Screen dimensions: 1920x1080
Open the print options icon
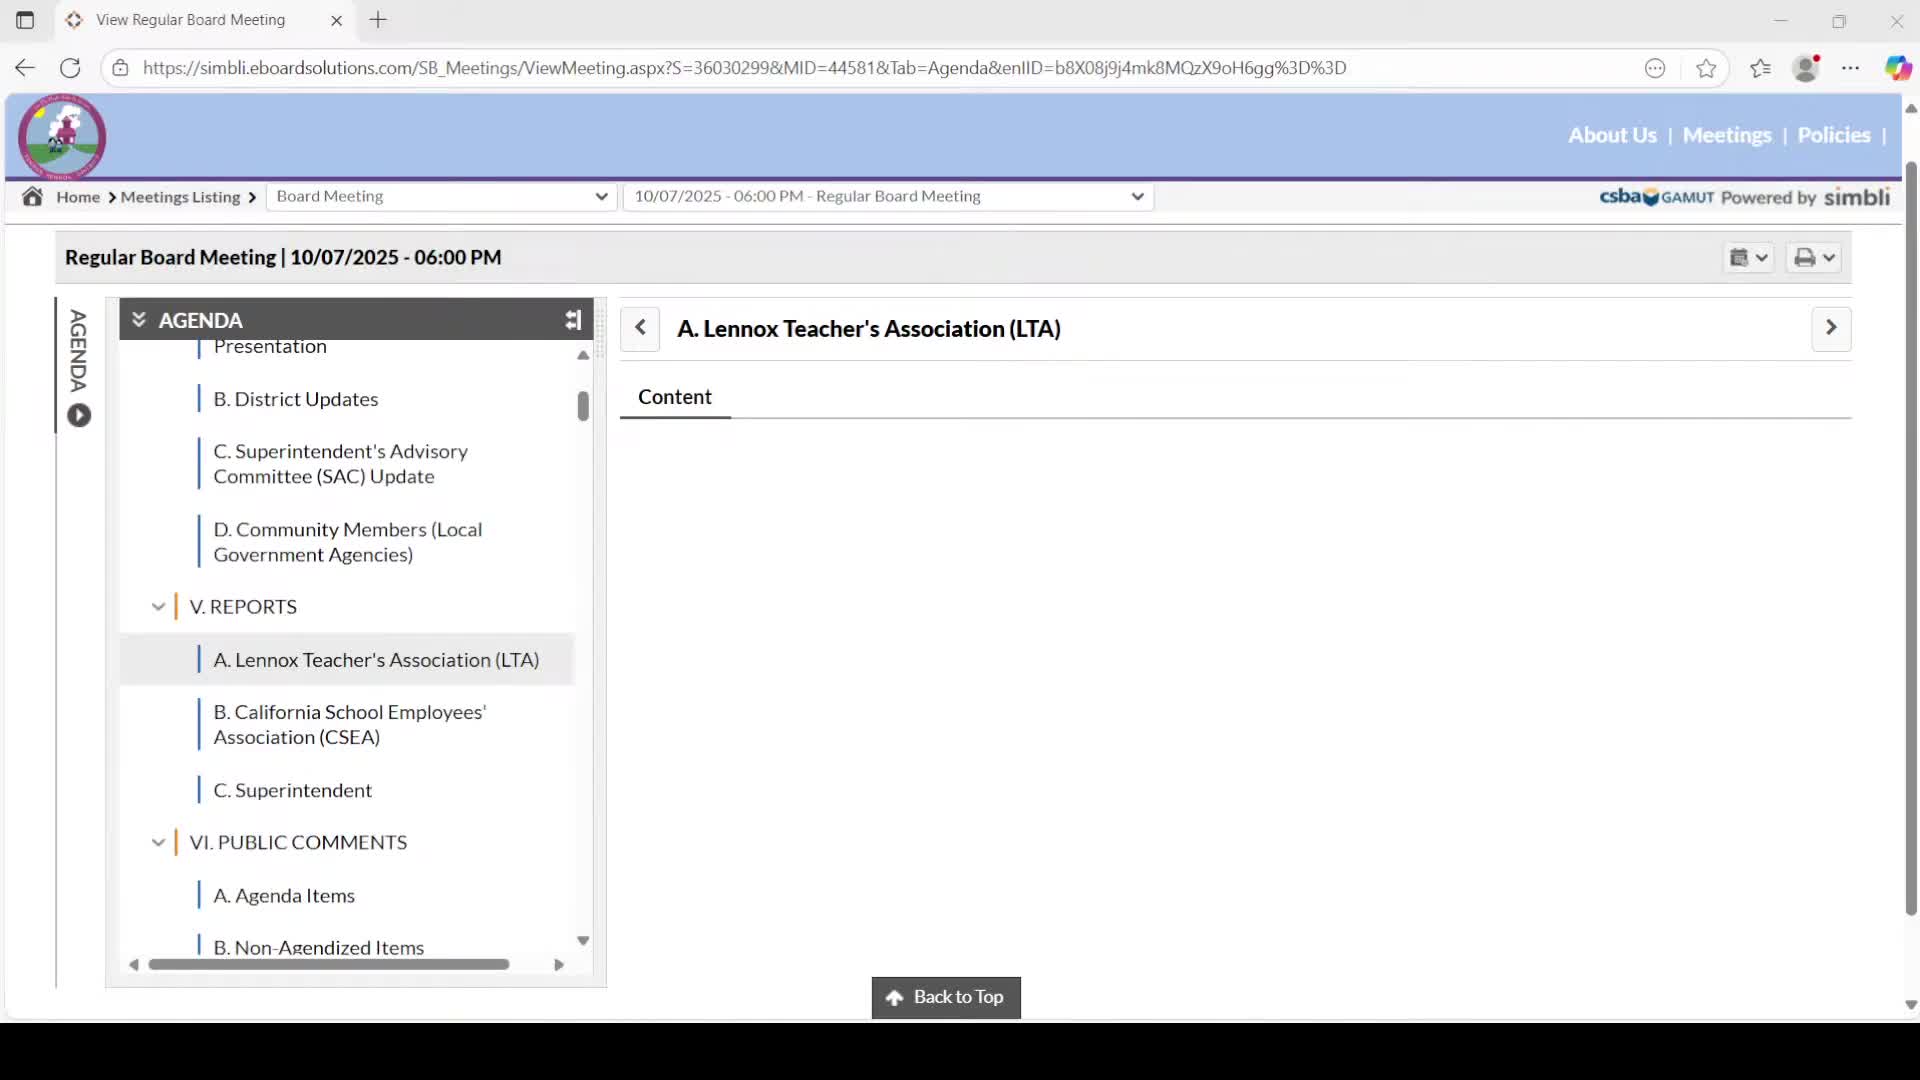tap(1814, 258)
